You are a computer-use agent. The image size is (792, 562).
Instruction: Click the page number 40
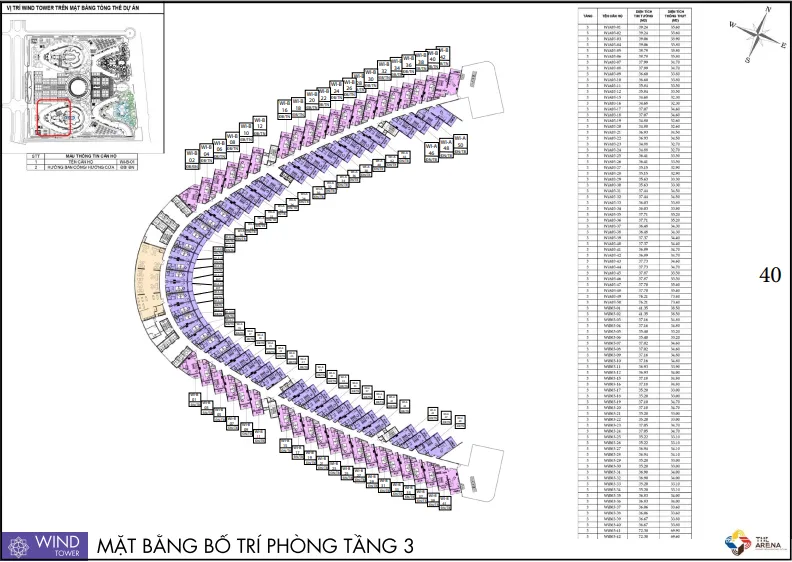[770, 275]
